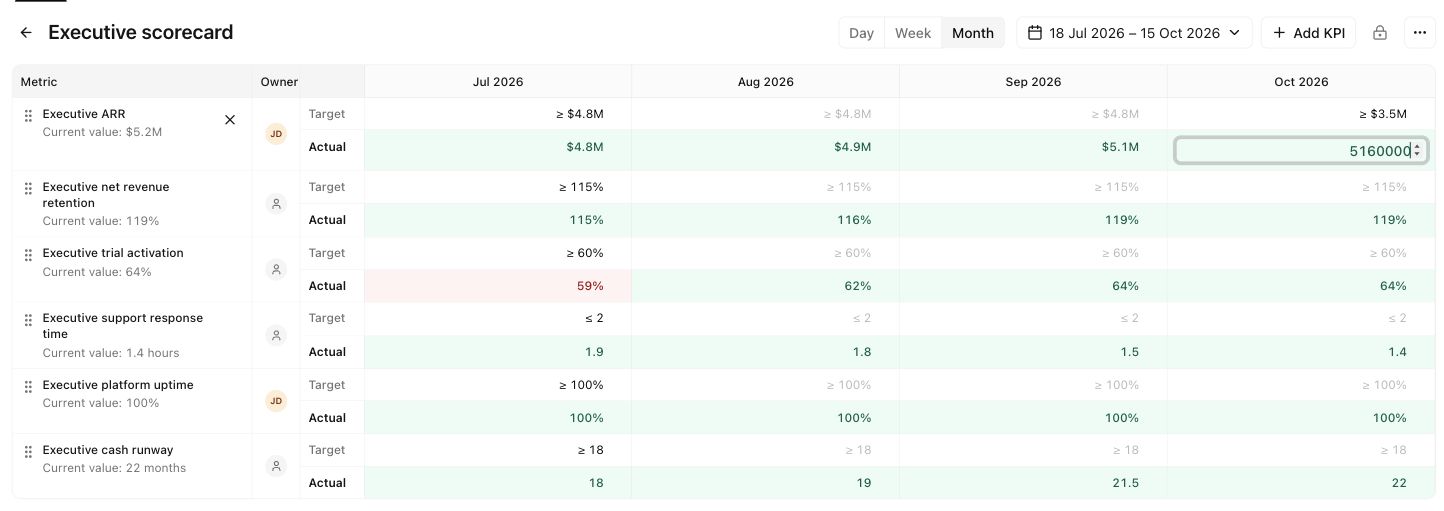Click the Add KPI button
1444x511 pixels.
click(1308, 33)
